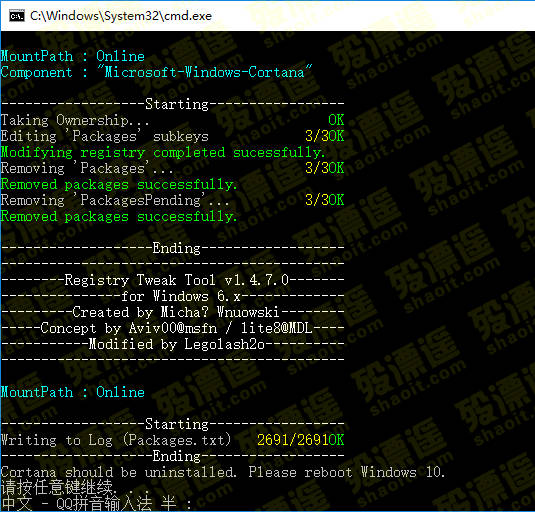Screen dimensions: 535x512
Task: Click 'Writing to Log (Packages.txt)' line
Action: pyautogui.click(x=116, y=440)
